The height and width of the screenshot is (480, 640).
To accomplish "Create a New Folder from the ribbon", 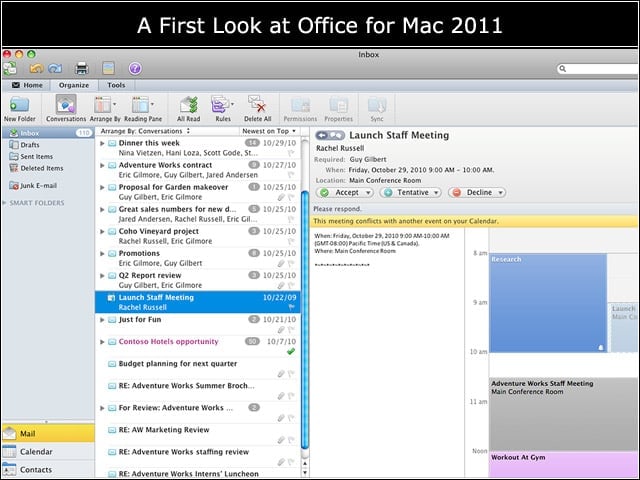I will (x=19, y=109).
